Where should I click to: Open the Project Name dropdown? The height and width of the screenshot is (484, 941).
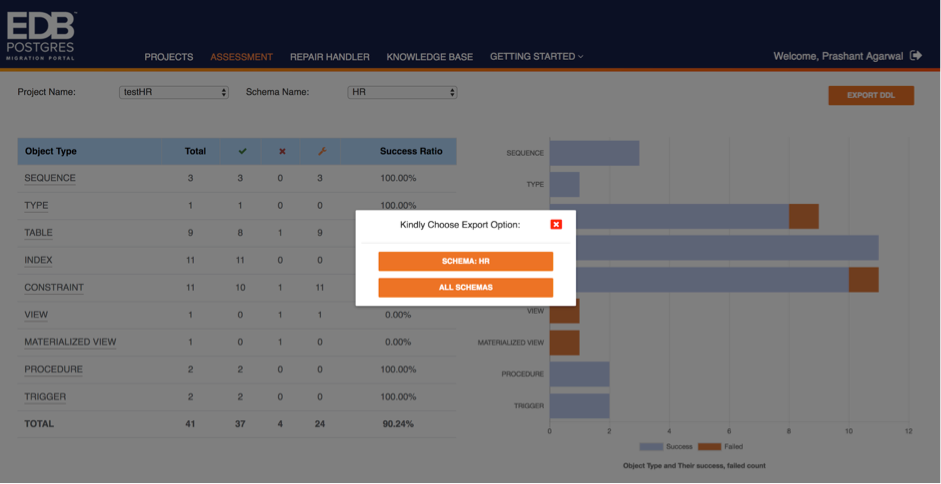[174, 92]
